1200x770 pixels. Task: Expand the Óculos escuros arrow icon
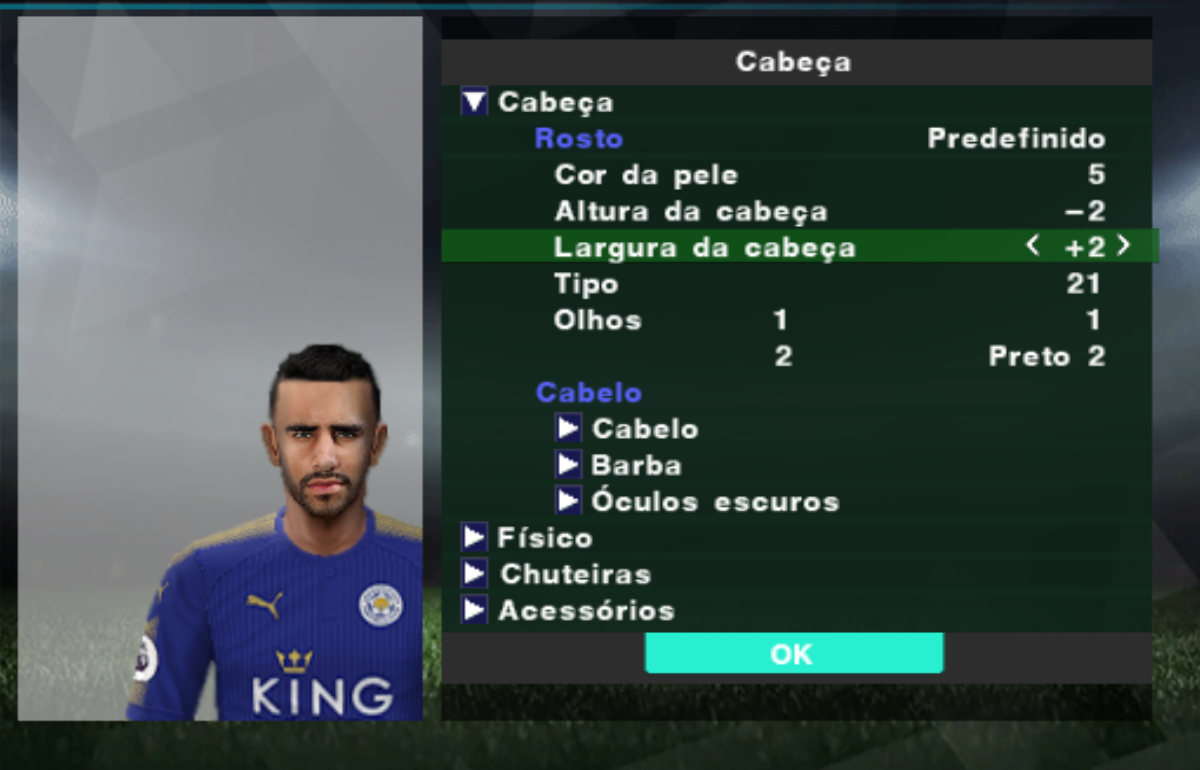click(568, 501)
